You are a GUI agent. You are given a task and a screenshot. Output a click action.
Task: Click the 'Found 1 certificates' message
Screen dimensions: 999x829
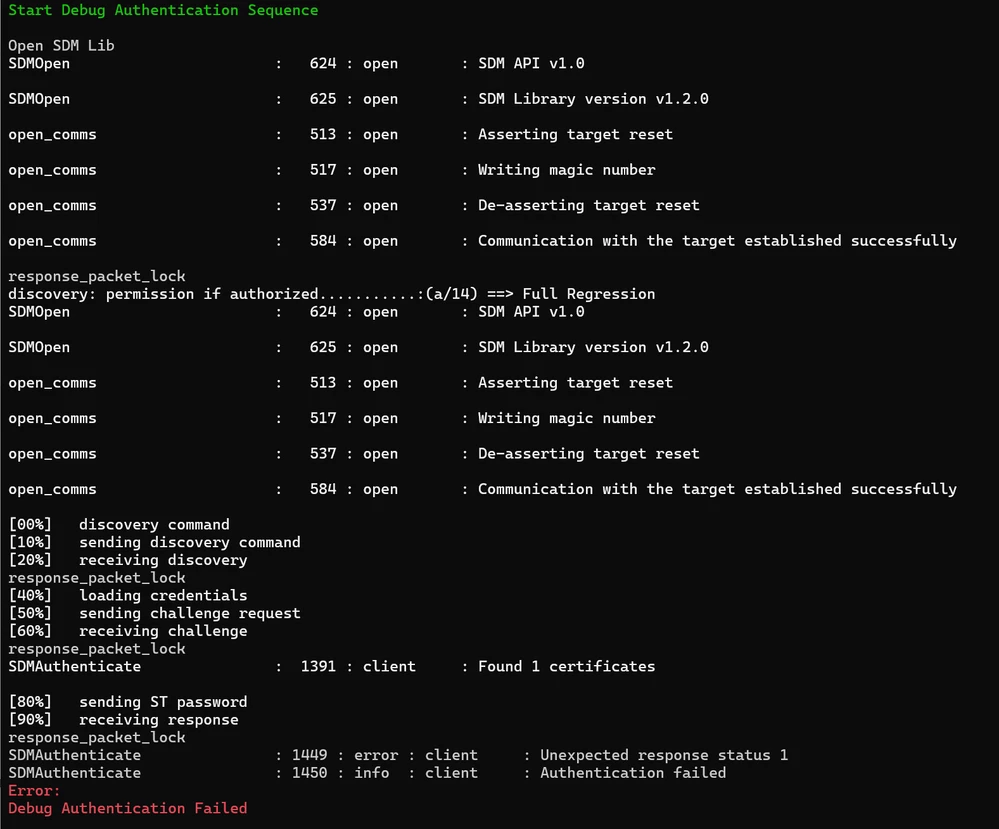[x=566, y=667]
